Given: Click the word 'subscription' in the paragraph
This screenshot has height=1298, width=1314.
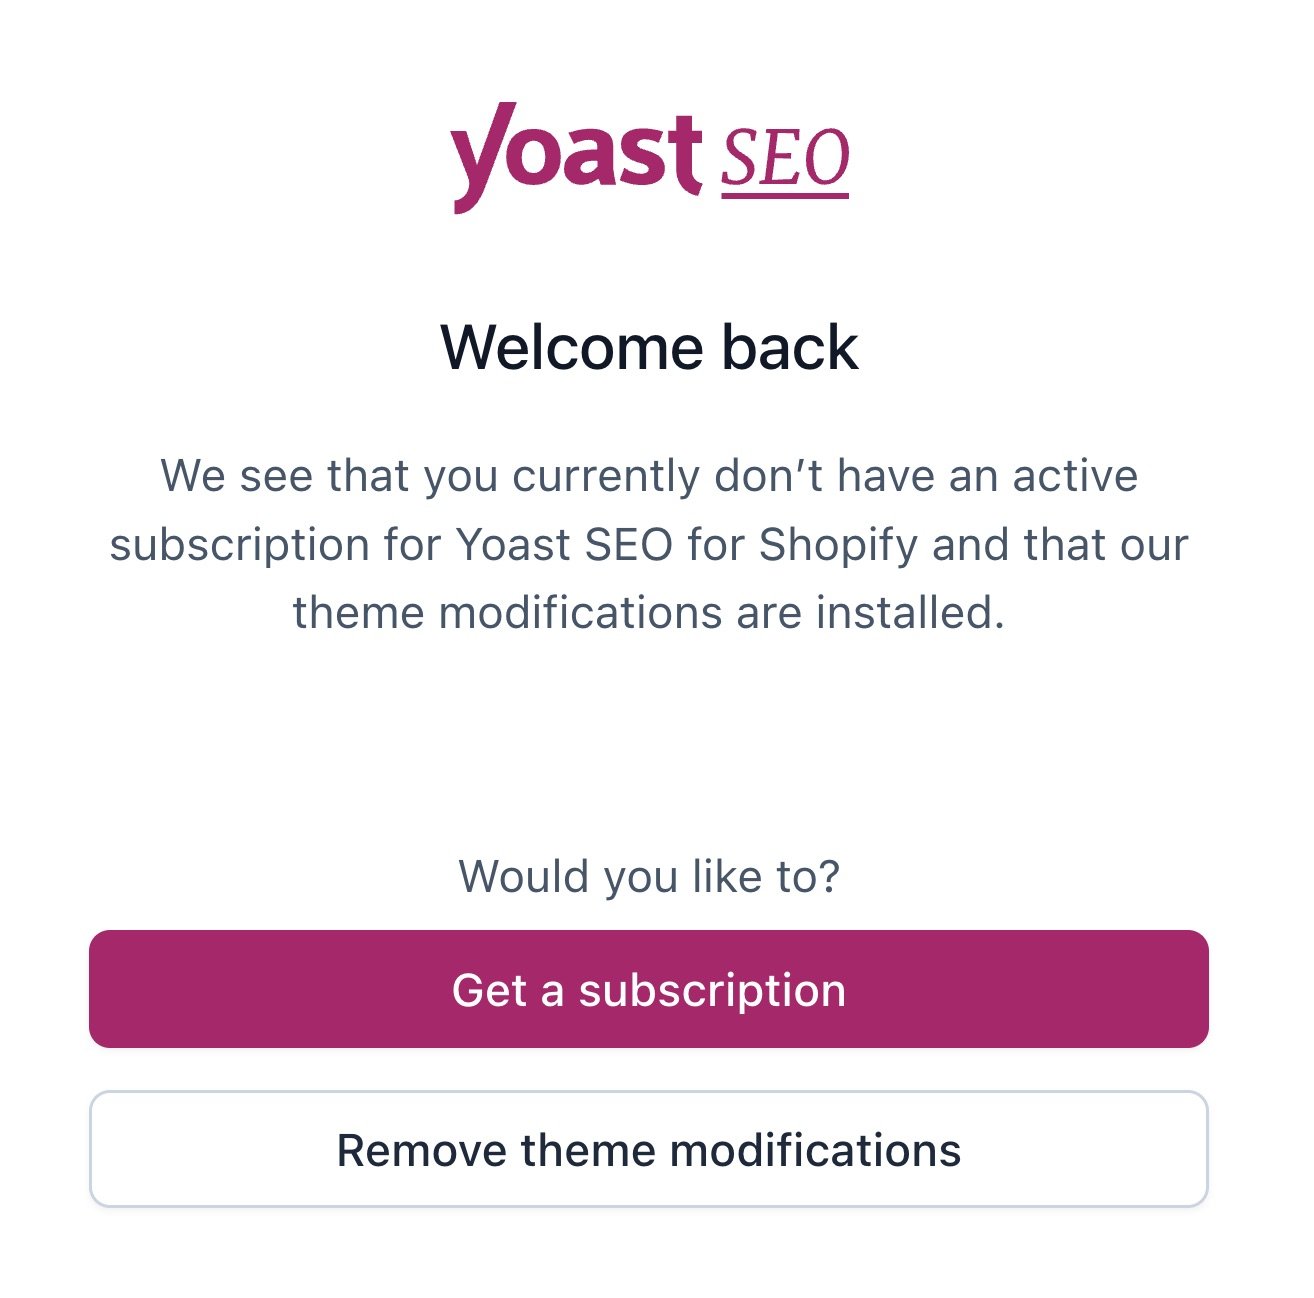Looking at the screenshot, I should [x=239, y=547].
